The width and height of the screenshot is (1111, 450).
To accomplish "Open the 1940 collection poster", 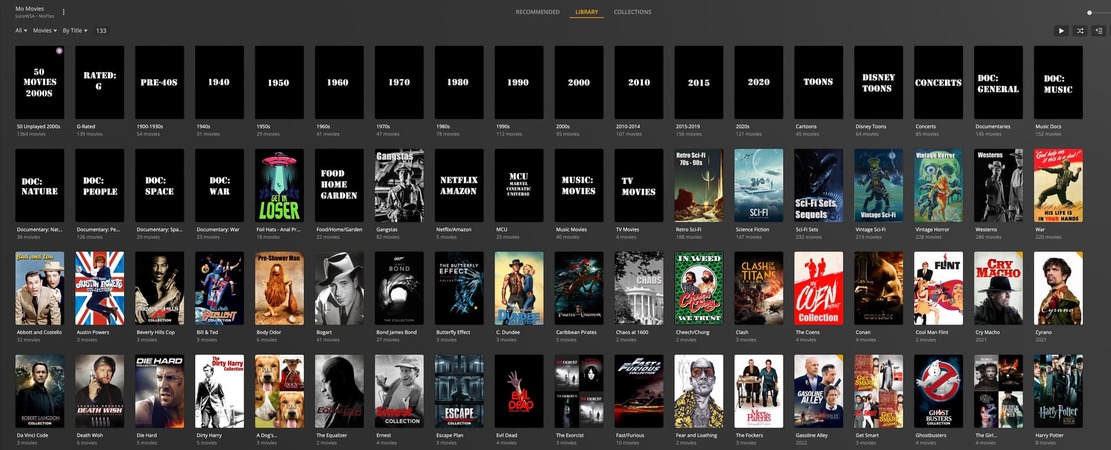I will [x=219, y=82].
